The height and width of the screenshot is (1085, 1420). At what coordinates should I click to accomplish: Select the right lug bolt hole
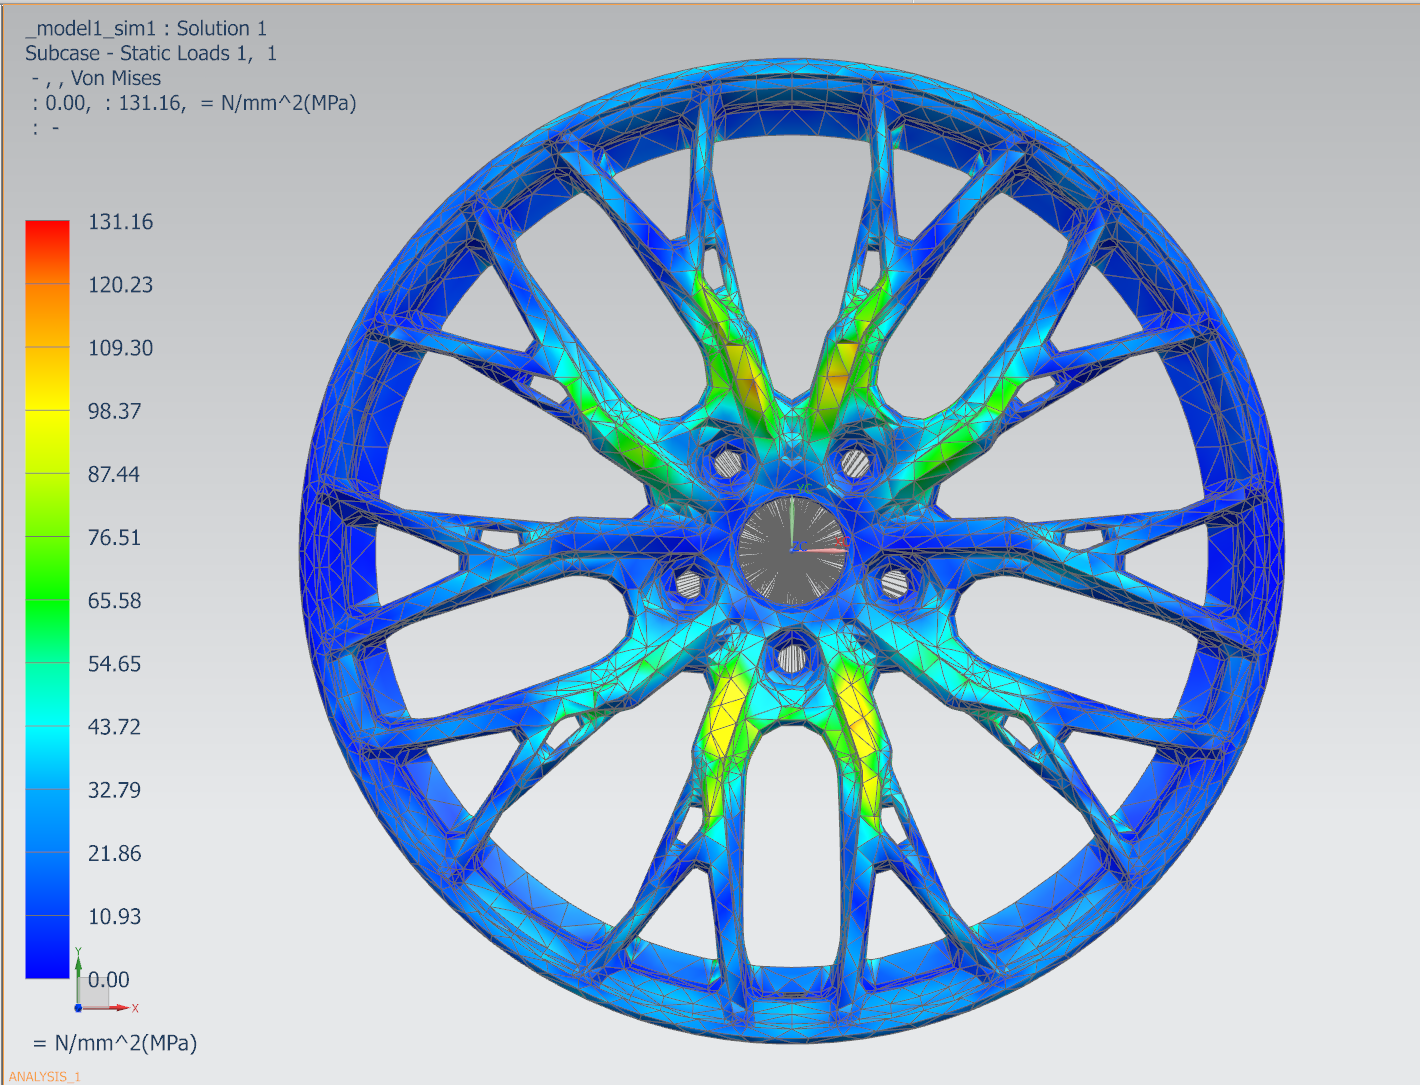894,582
